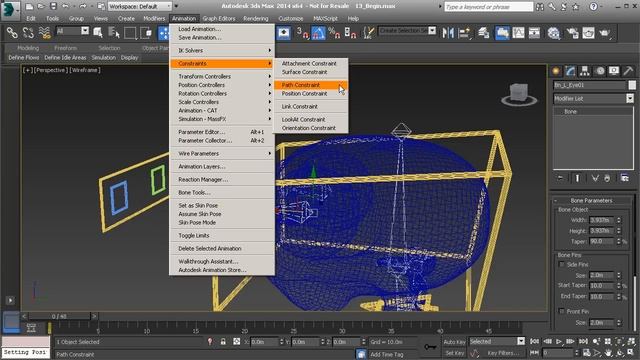Toggle Percent Snap
The width and height of the screenshot is (640, 360).
[334, 33]
